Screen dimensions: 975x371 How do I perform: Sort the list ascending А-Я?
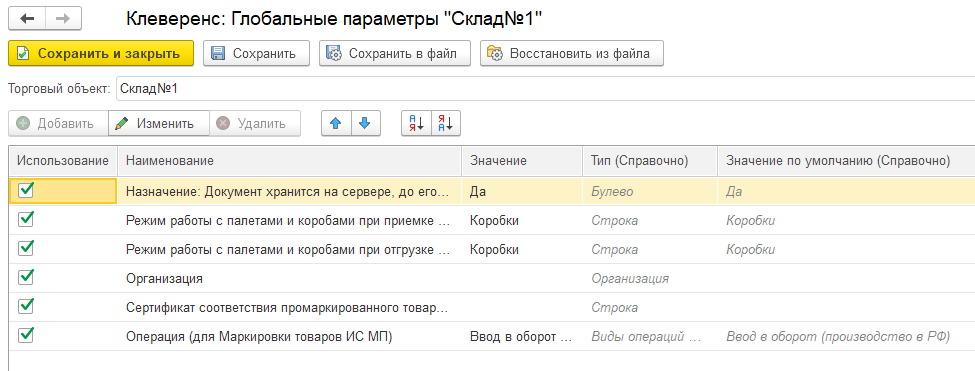pyautogui.click(x=416, y=124)
